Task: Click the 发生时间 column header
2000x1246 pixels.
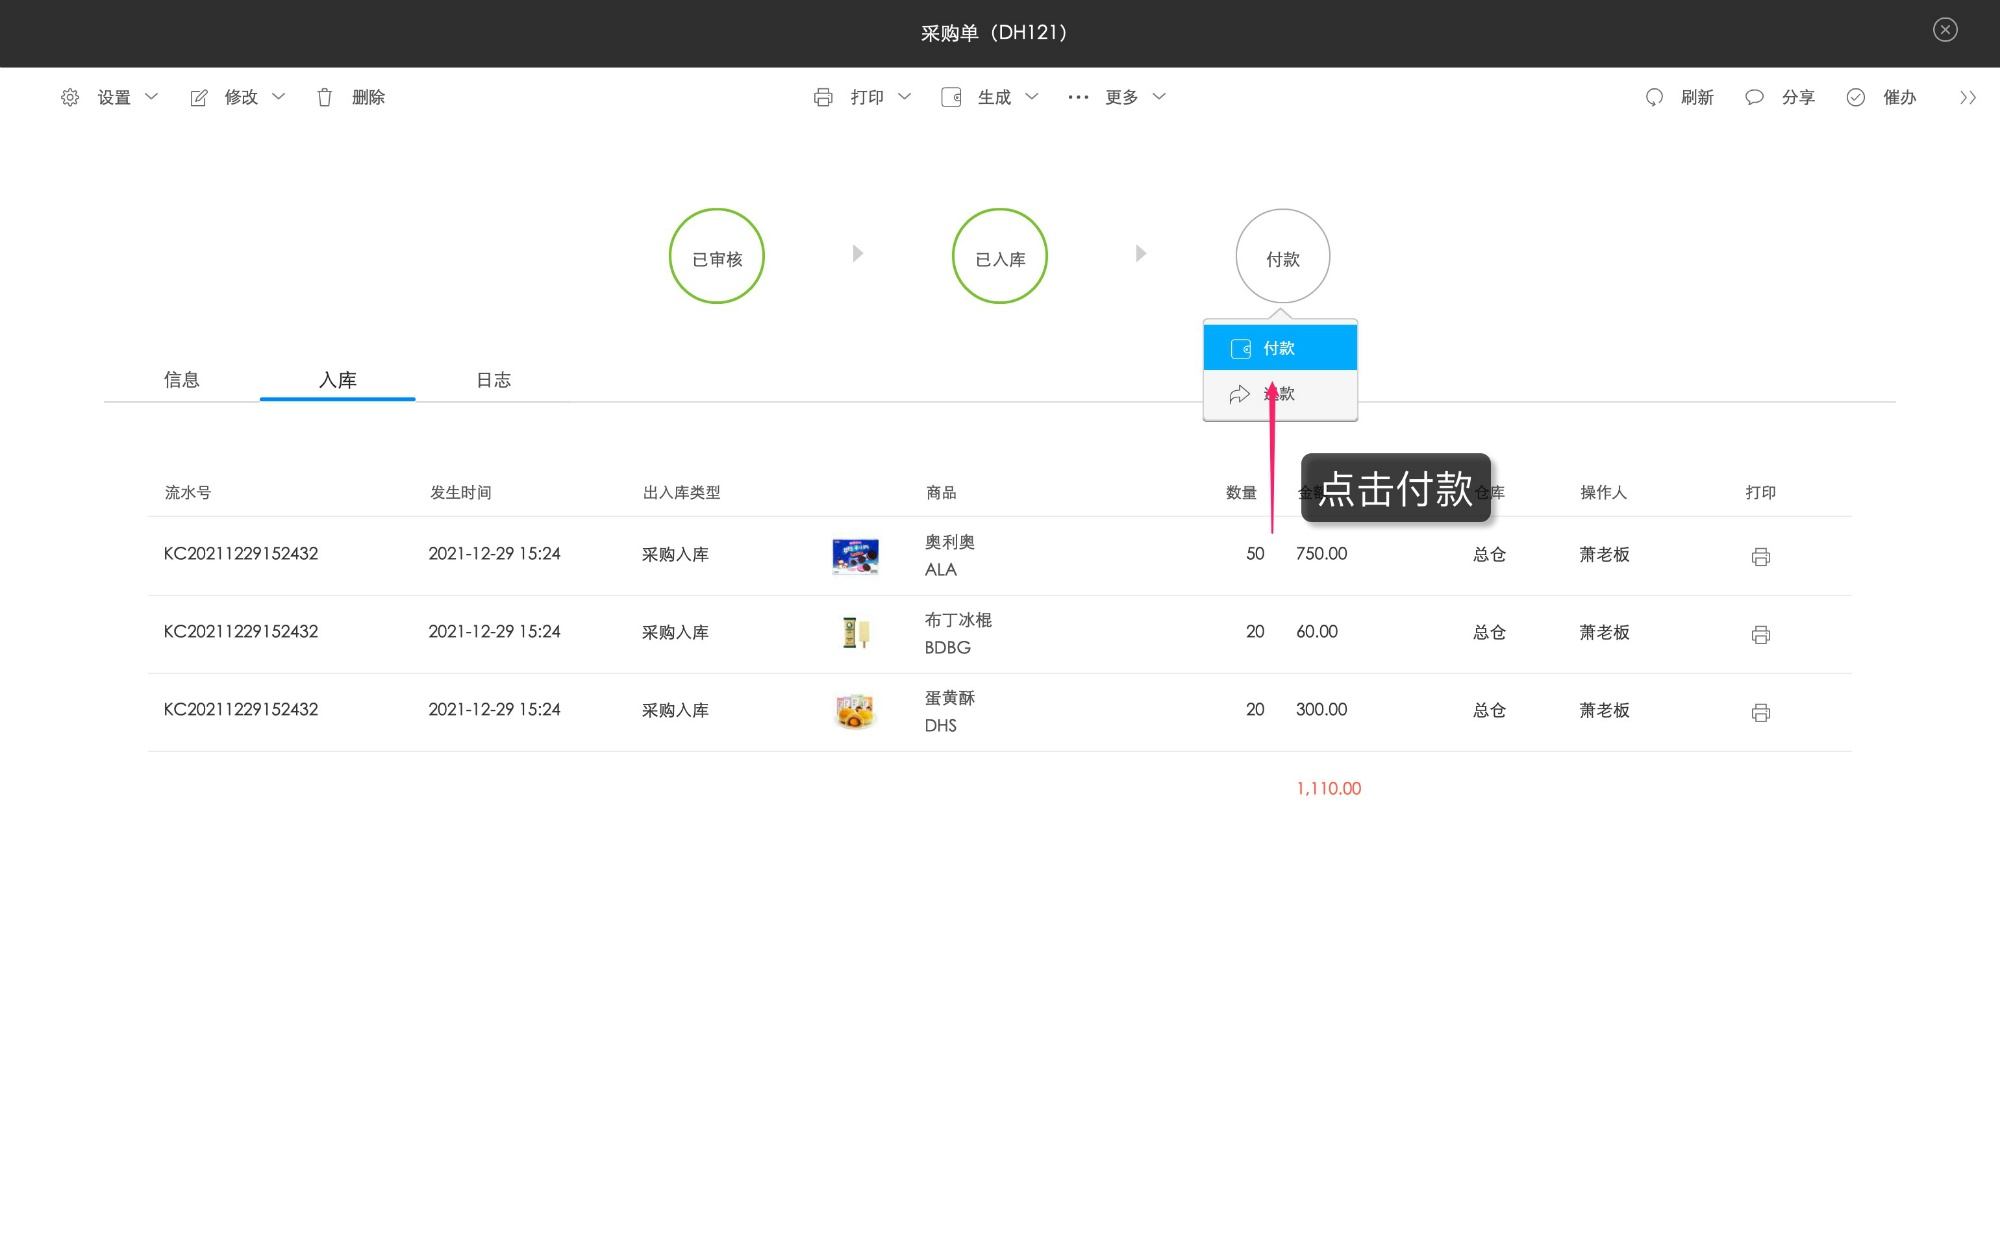Action: point(461,492)
